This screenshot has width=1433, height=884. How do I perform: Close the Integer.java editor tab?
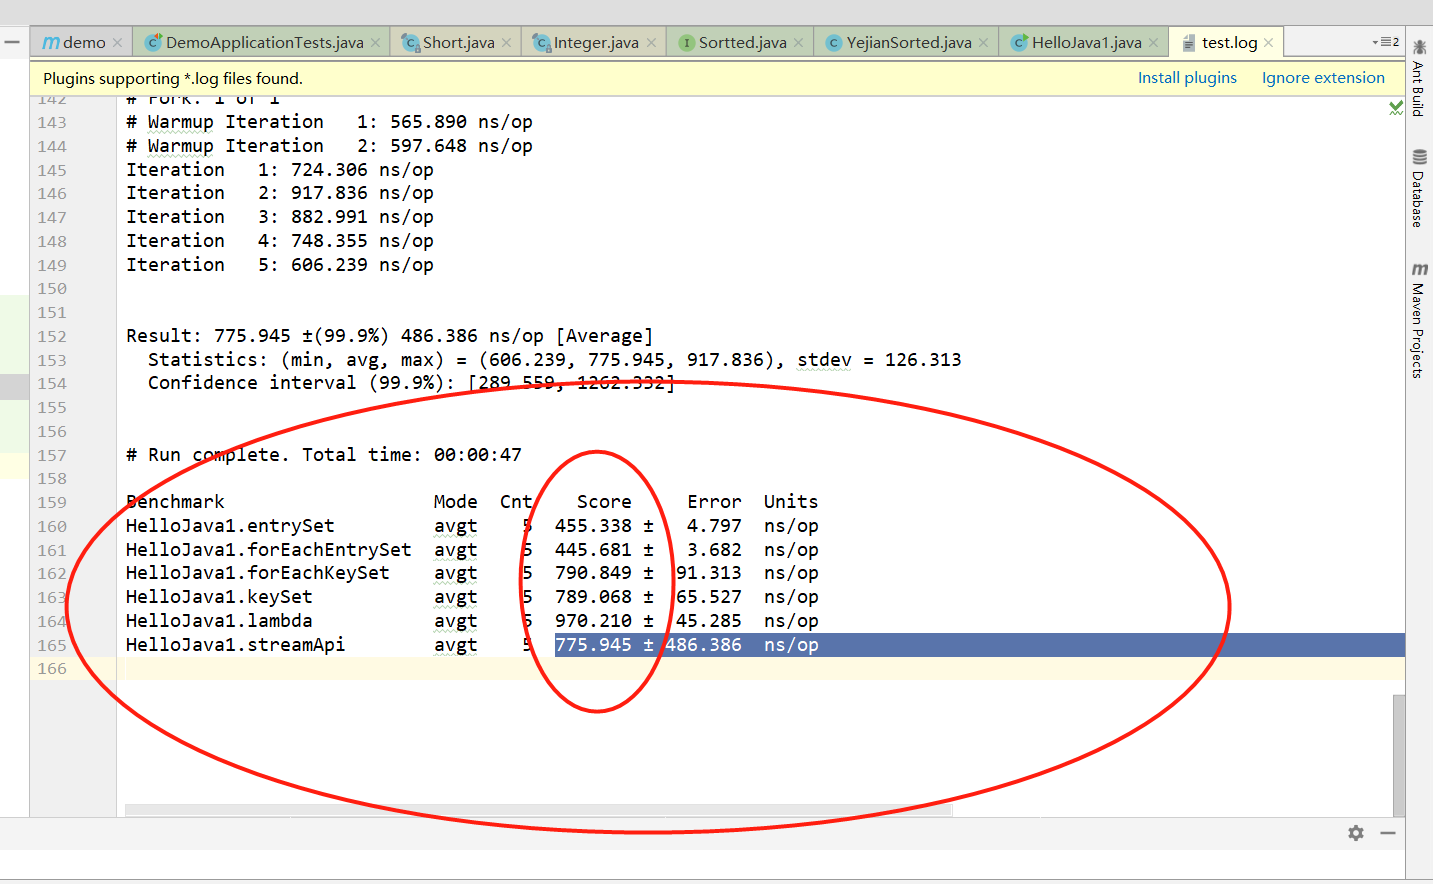651,43
